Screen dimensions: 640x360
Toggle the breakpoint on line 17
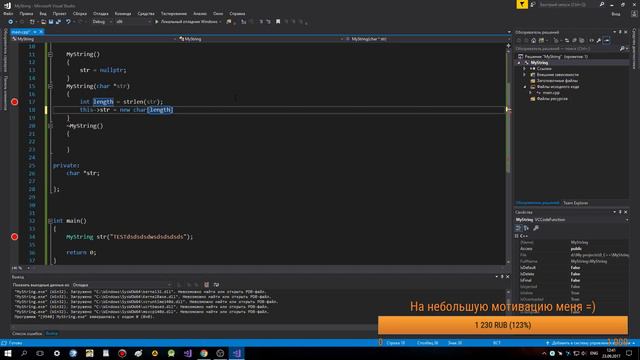coord(15,102)
